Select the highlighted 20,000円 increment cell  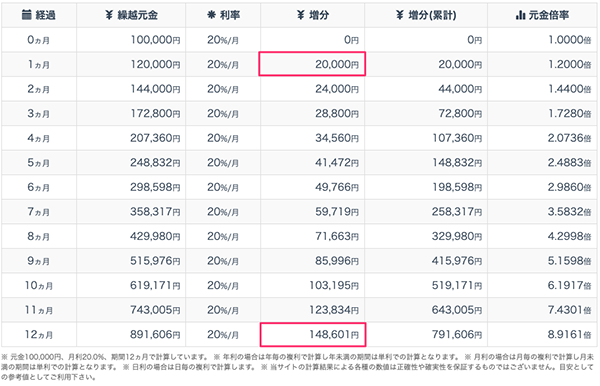point(312,64)
